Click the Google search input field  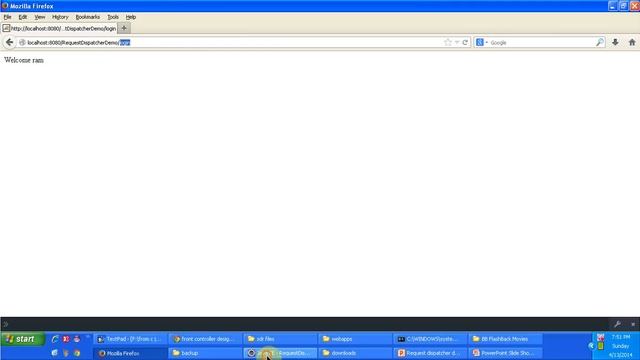542,42
